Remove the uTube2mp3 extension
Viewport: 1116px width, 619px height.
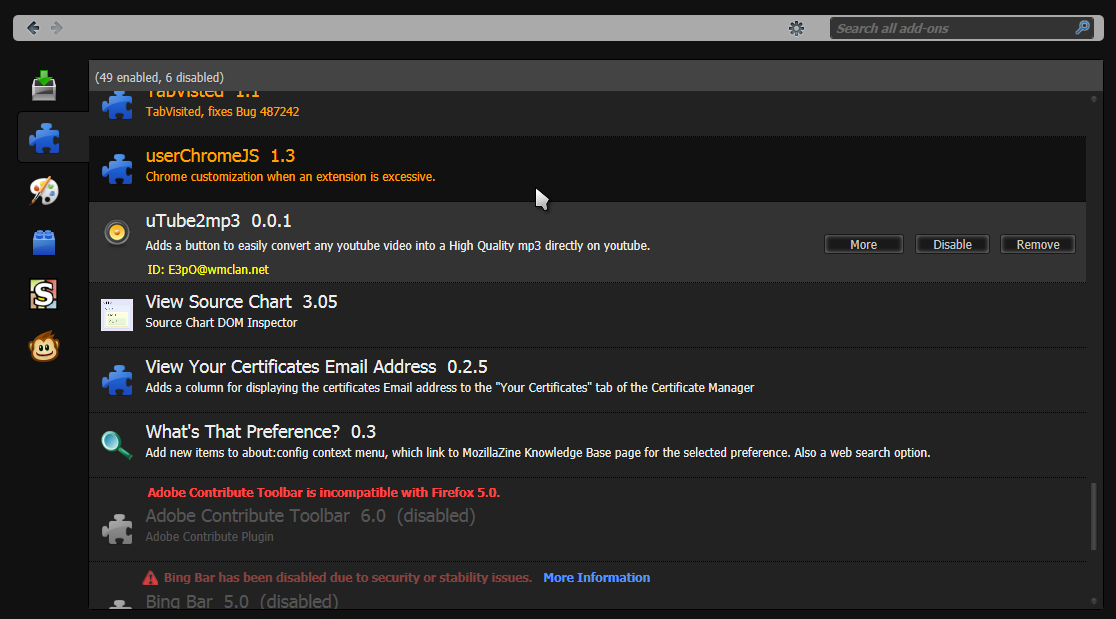click(x=1037, y=243)
